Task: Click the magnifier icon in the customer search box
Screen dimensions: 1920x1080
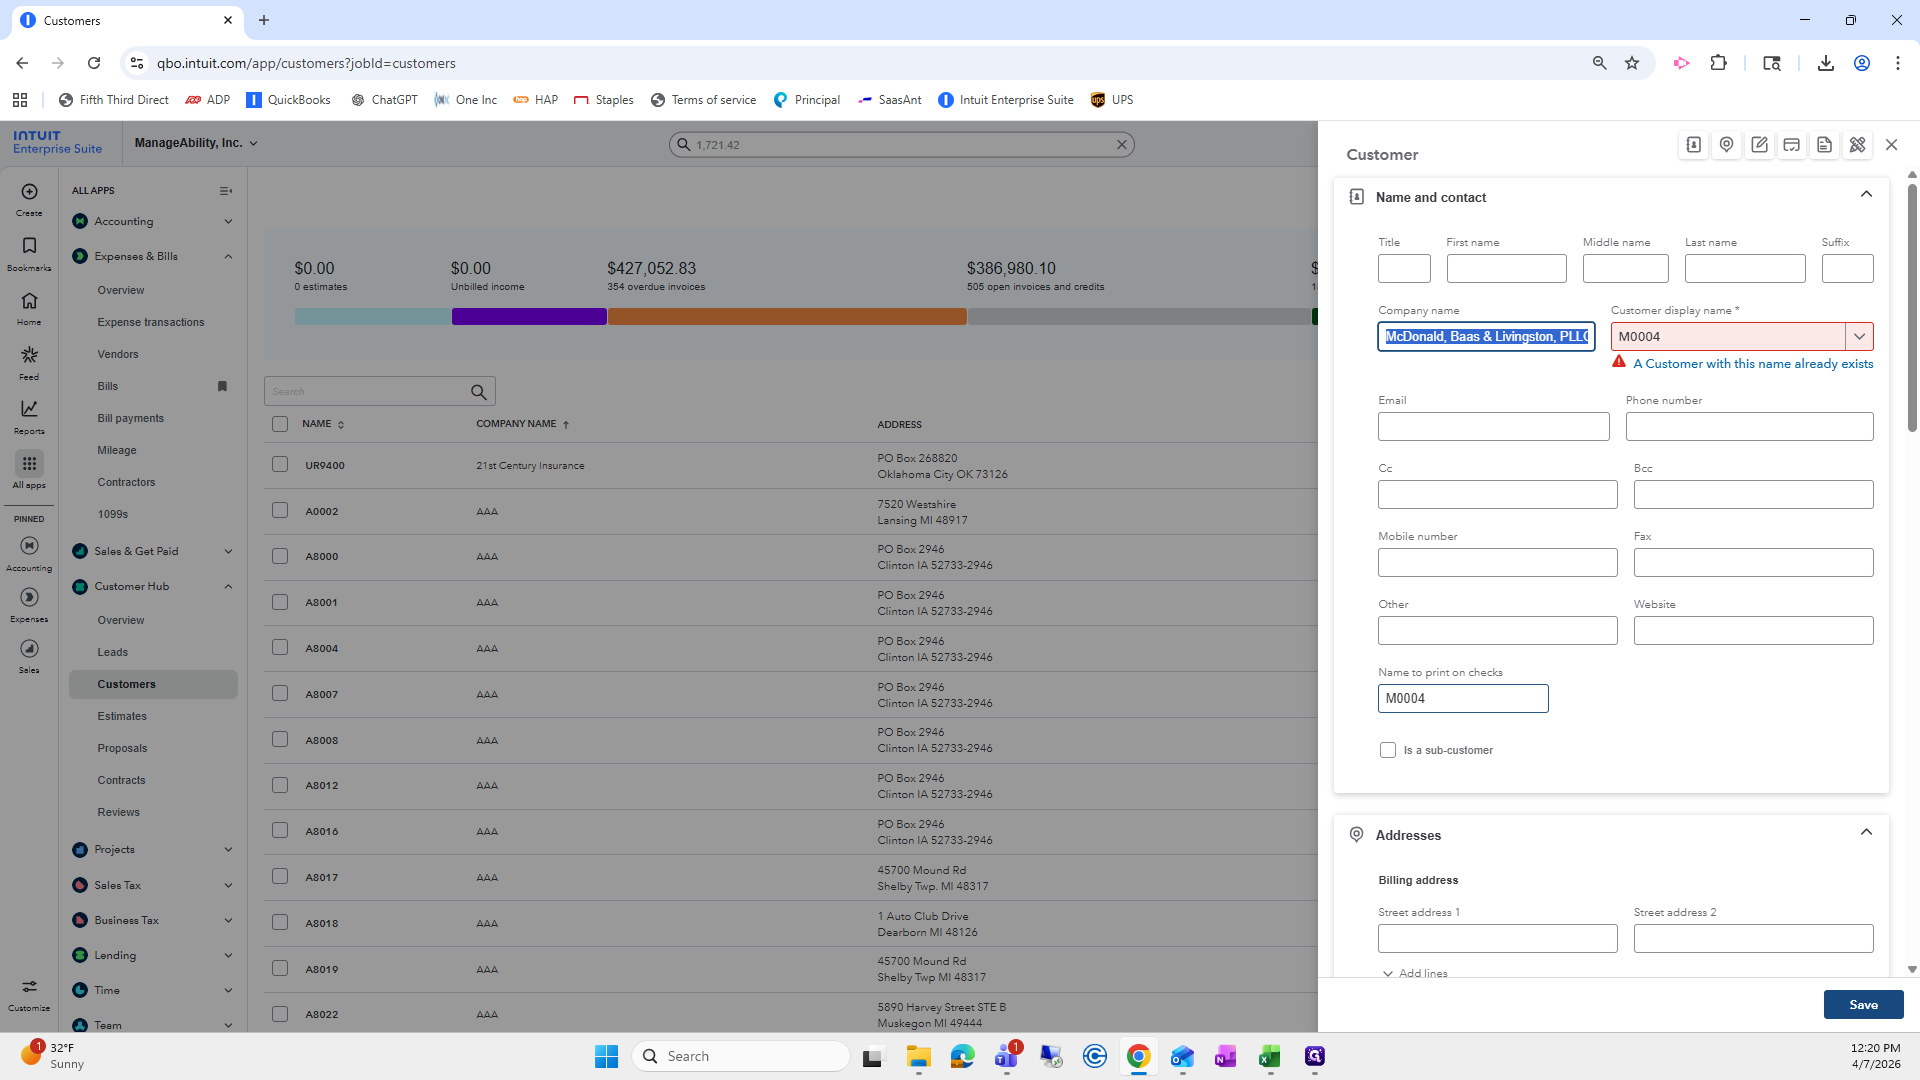Action: point(479,392)
